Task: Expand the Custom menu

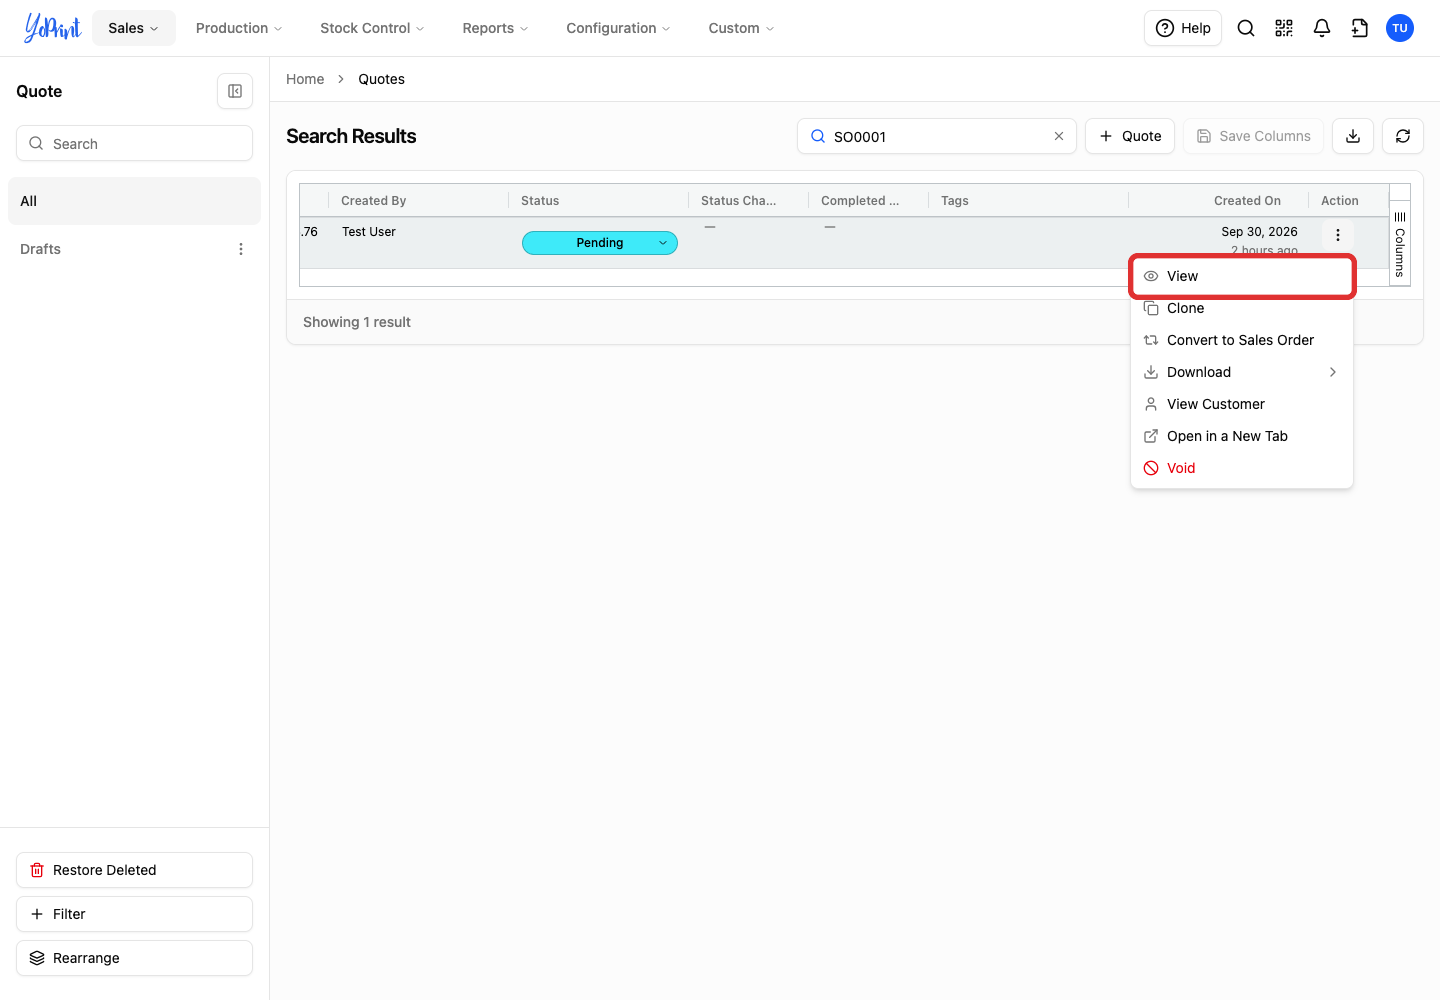Action: click(741, 28)
